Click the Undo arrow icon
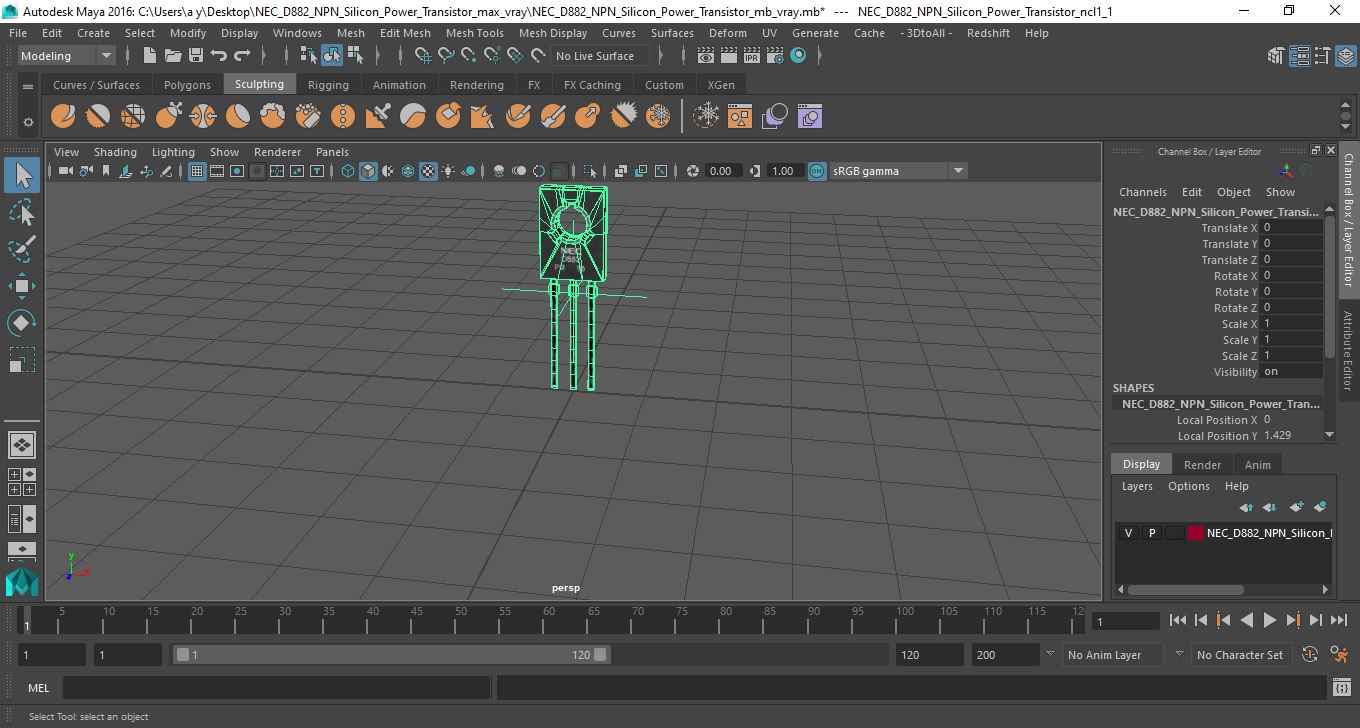Viewport: 1360px width, 728px height. pyautogui.click(x=219, y=56)
